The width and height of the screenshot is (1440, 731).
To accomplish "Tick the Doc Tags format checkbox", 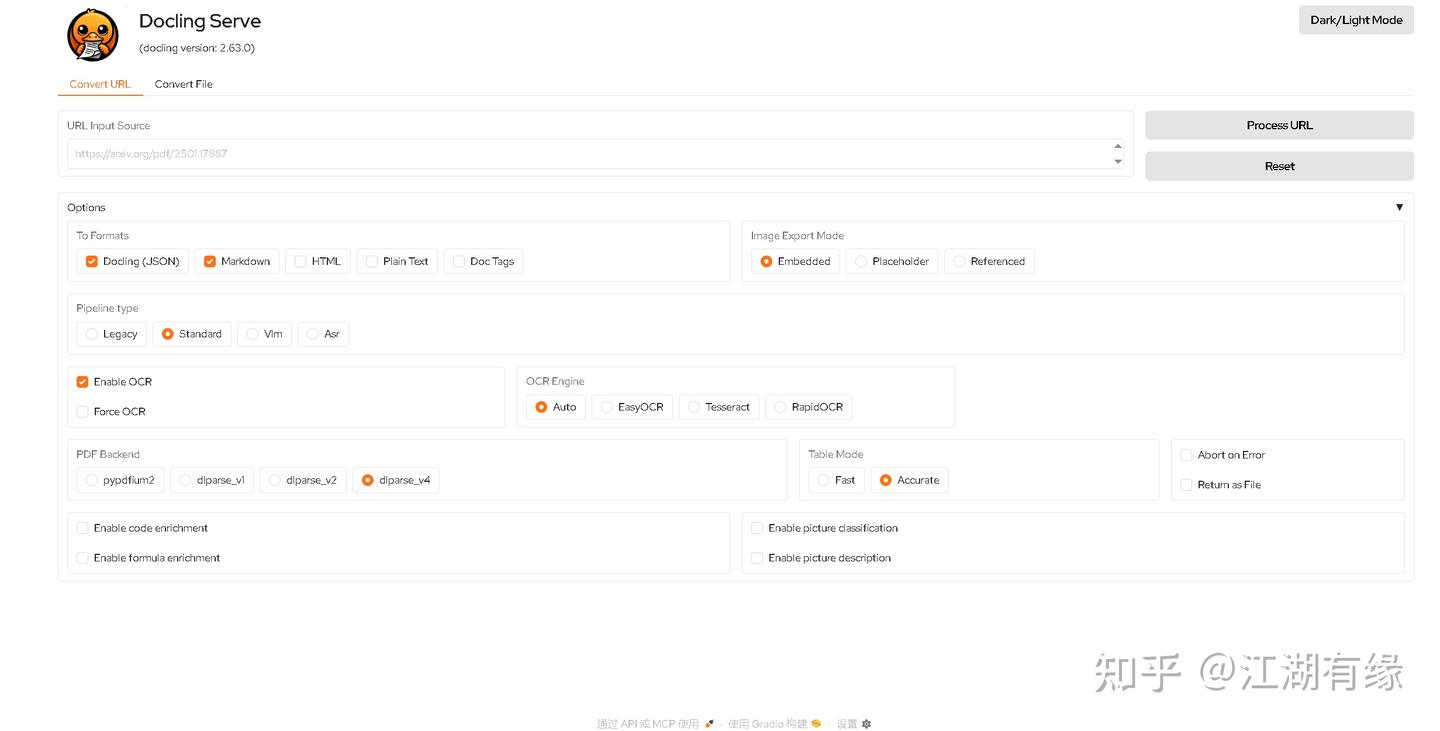I will point(459,262).
